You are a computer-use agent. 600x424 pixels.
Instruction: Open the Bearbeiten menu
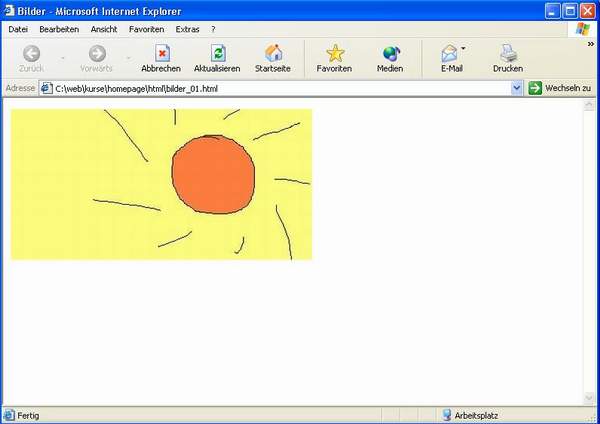pos(59,29)
